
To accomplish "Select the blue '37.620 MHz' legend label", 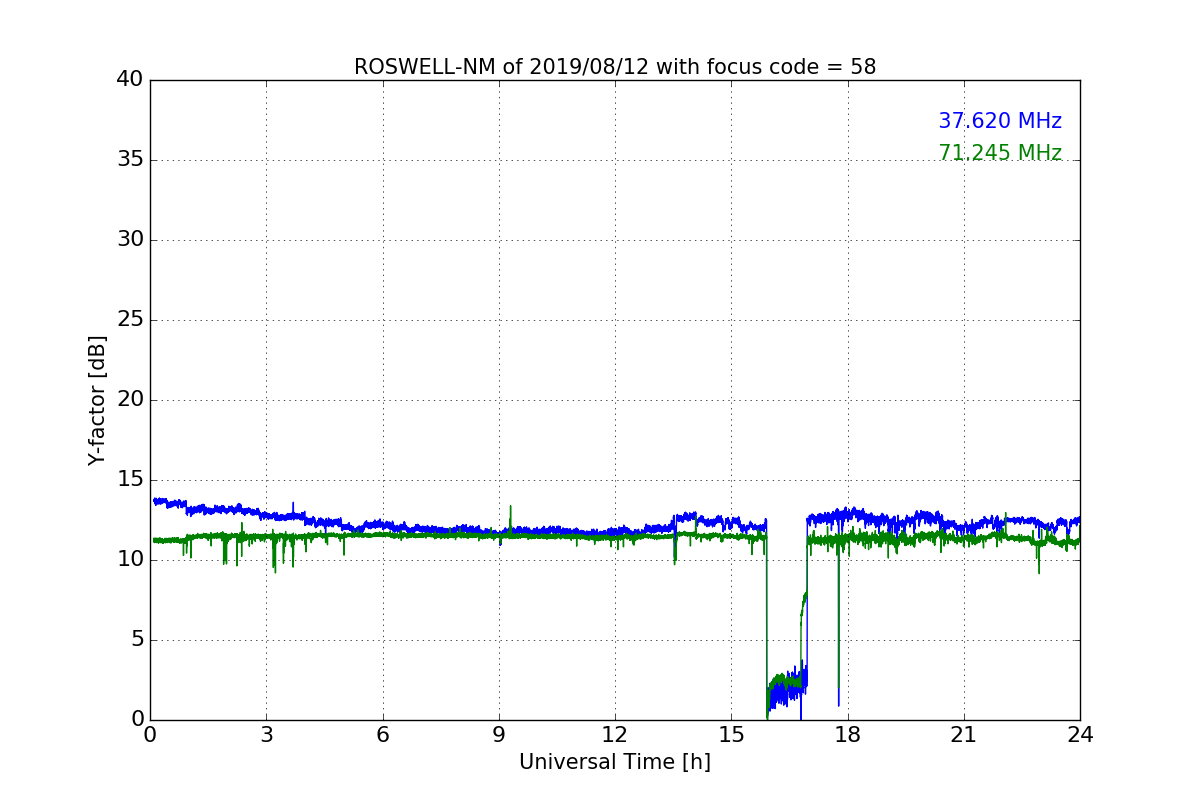I will [x=1000, y=121].
